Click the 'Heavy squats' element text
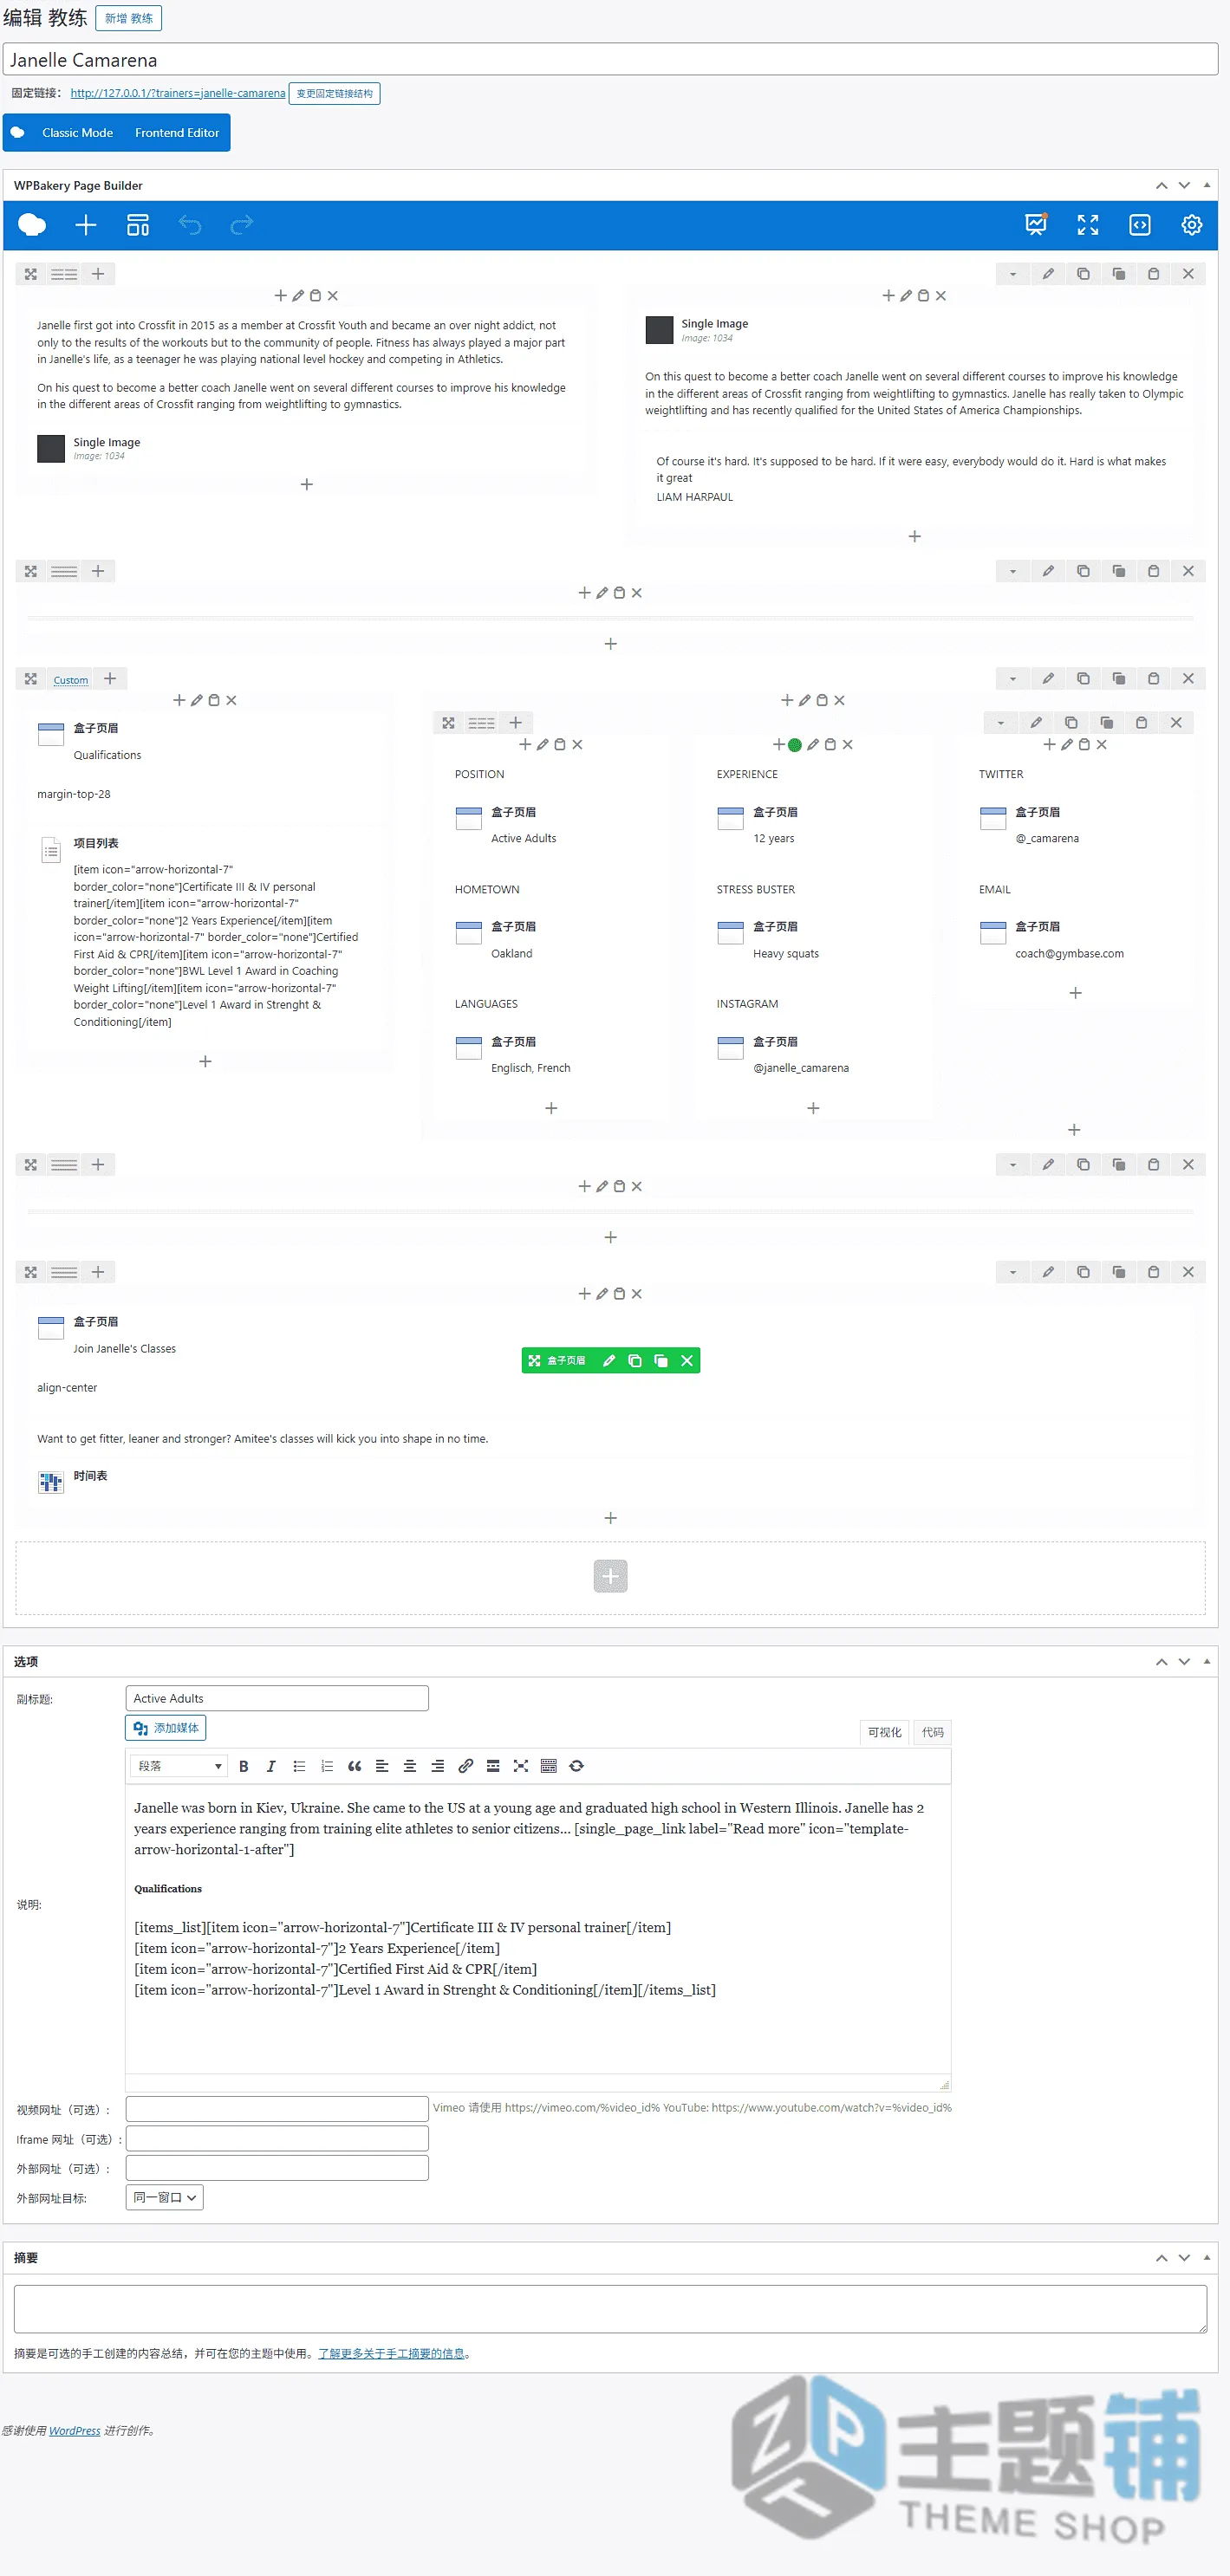The image size is (1230, 2576). [786, 954]
